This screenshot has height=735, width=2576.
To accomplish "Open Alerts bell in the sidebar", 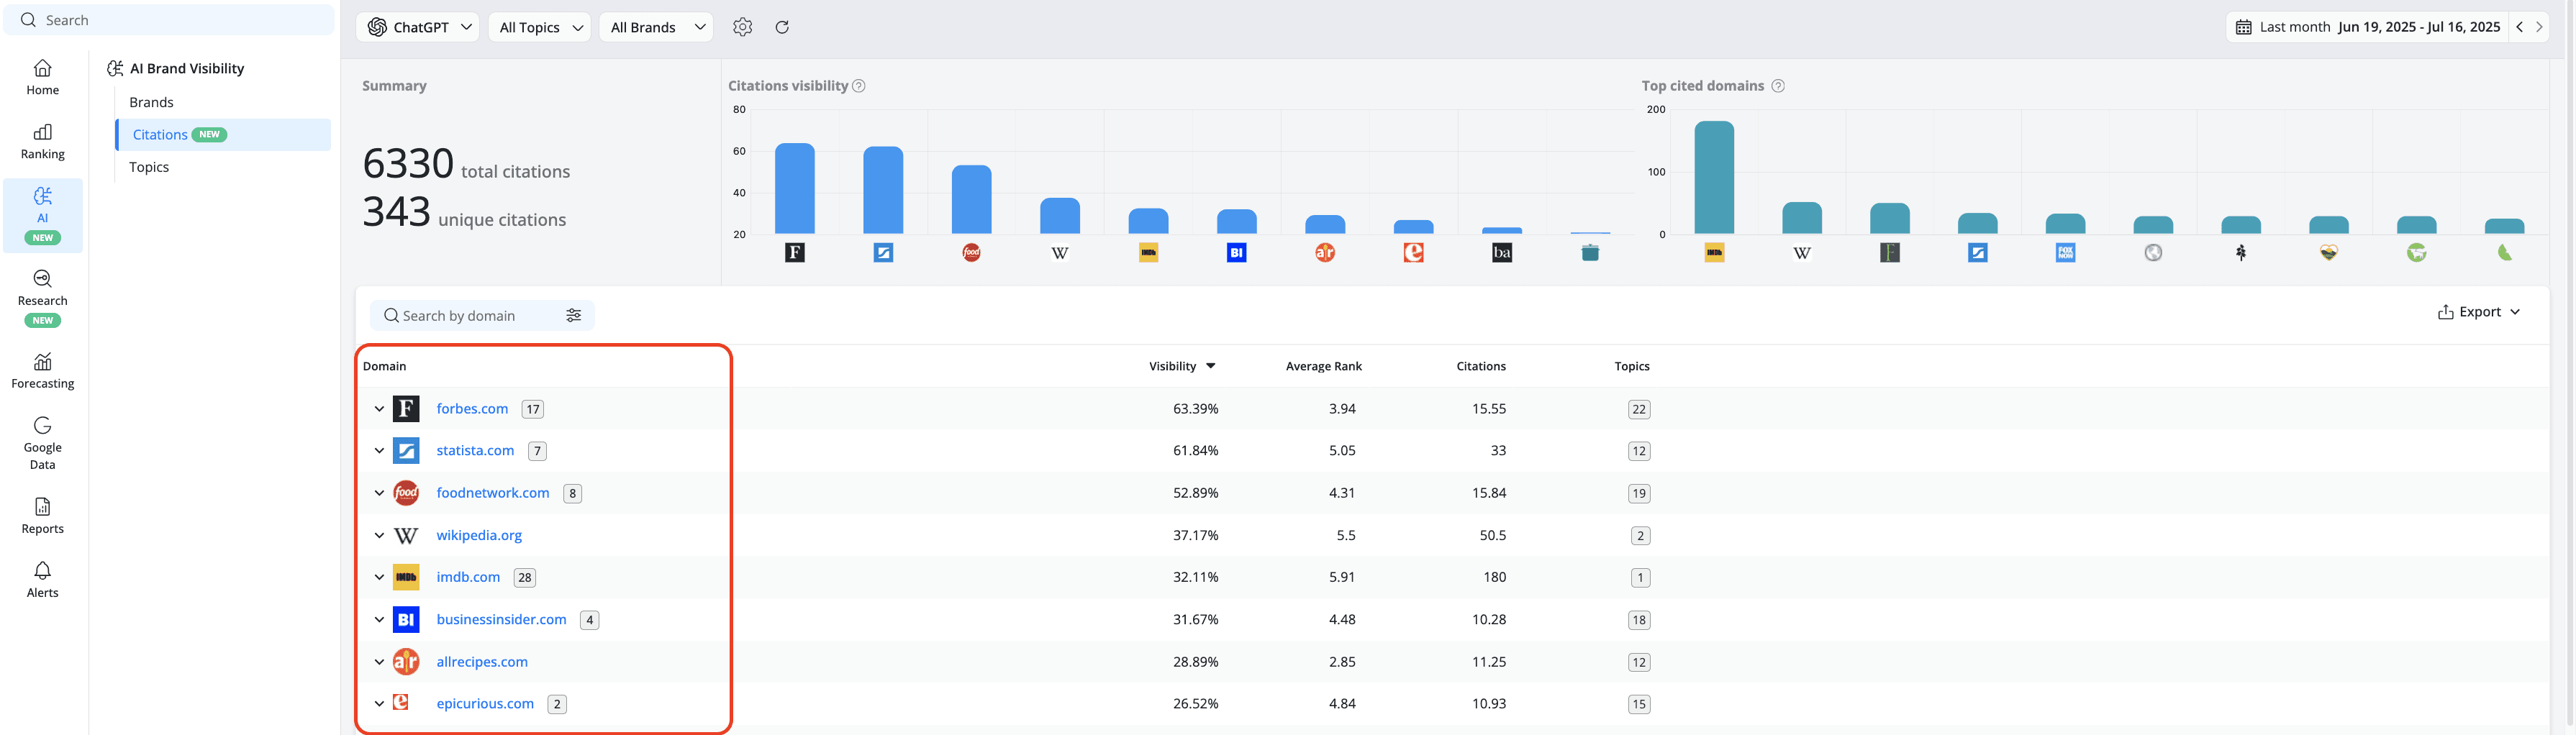I will (x=42, y=580).
